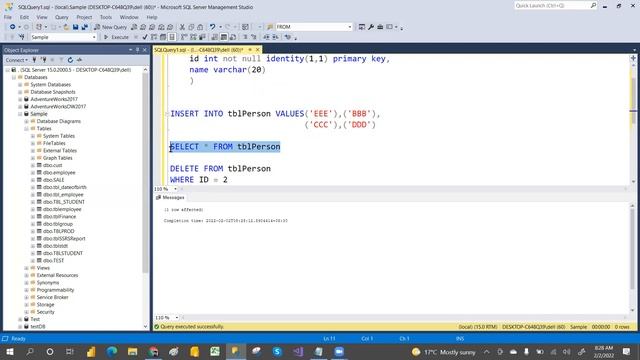This screenshot has width=640, height=360.
Task: Select dbo.tblSSRSReport table in tree
Action: pyautogui.click(x=64, y=239)
